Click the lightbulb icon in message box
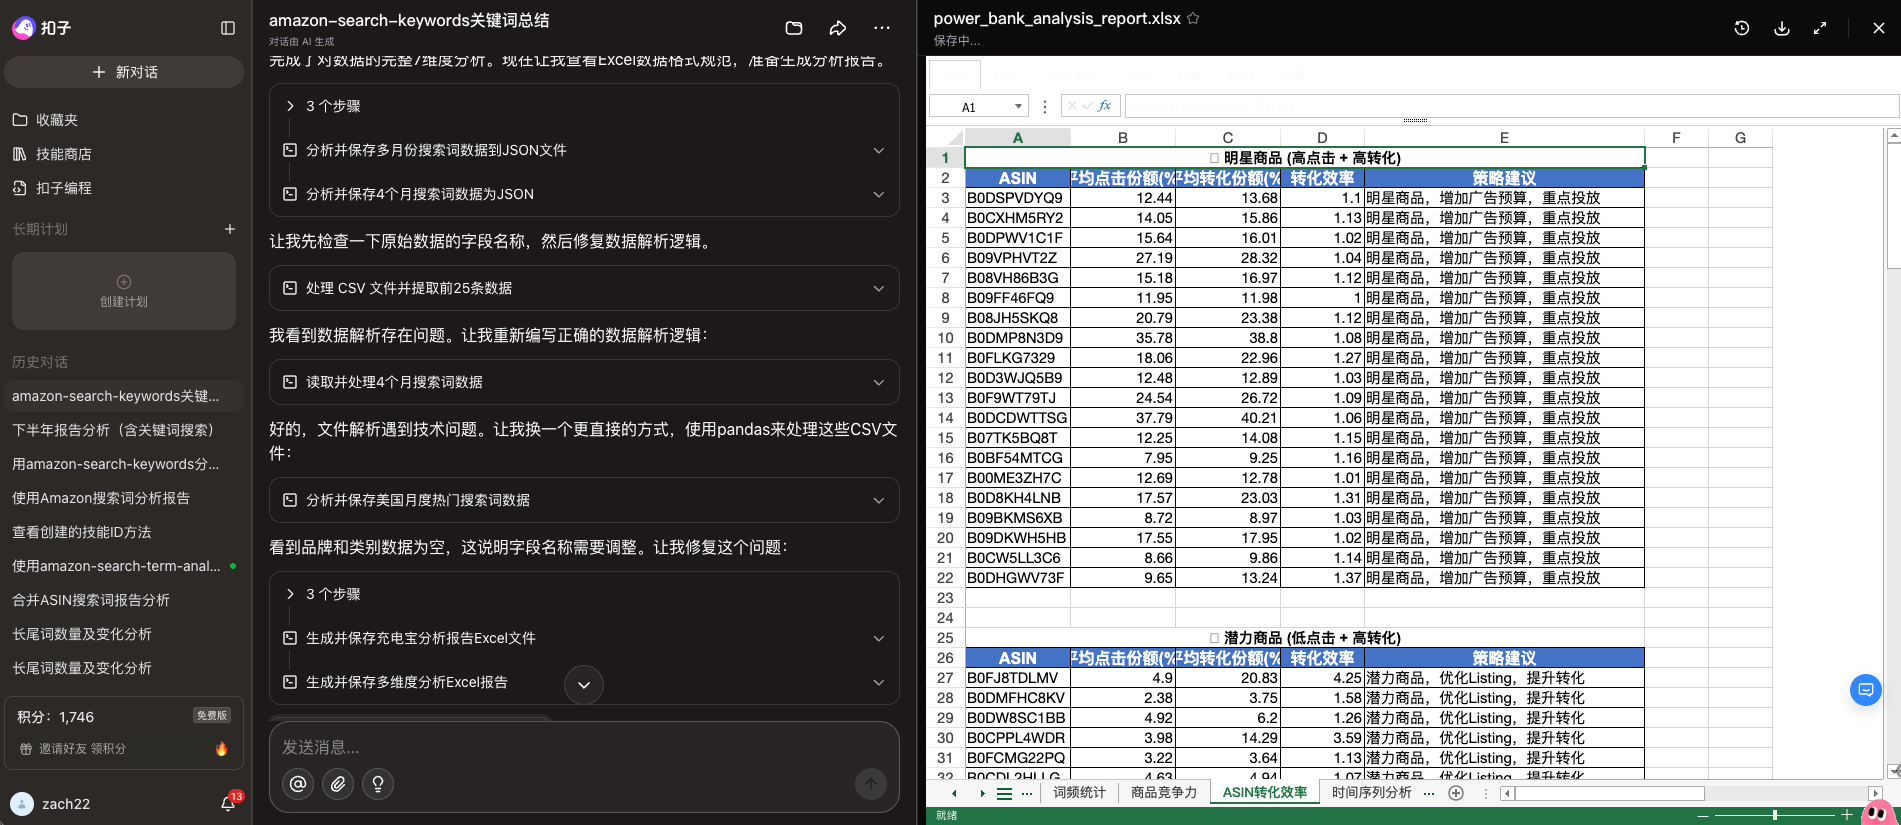The height and width of the screenshot is (825, 1901). point(378,784)
